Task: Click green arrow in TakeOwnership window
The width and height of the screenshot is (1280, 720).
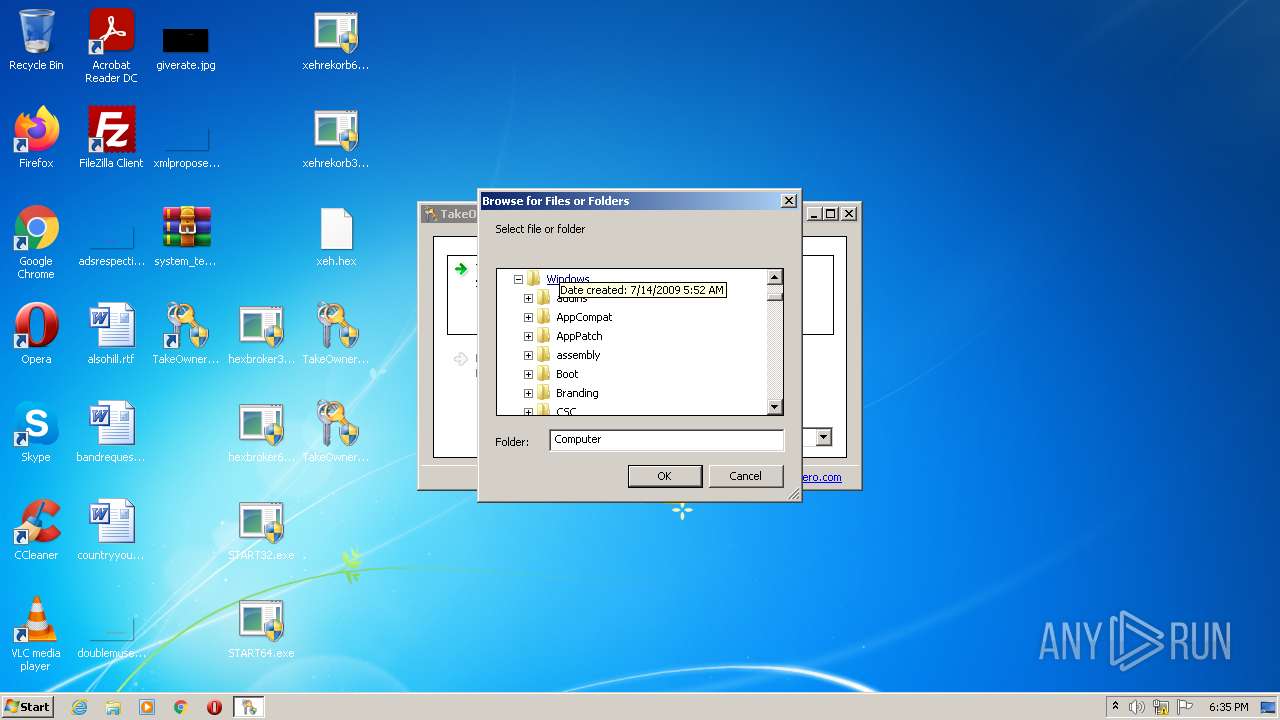Action: (461, 269)
